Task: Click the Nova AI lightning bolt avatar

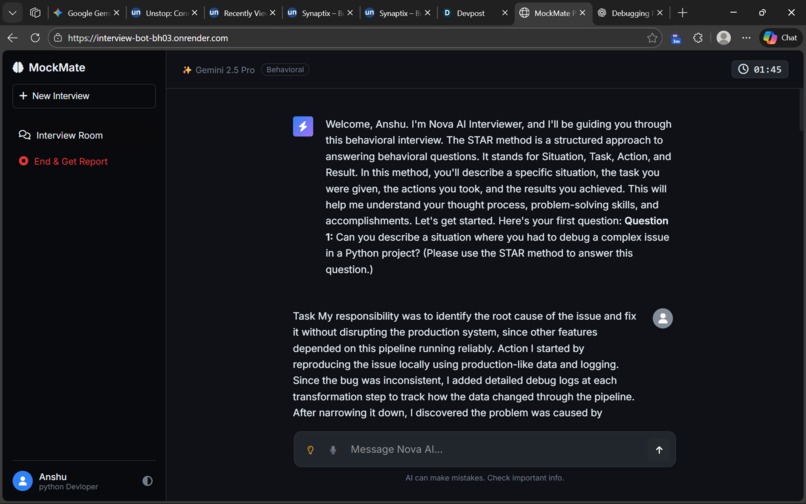Action: (x=303, y=127)
